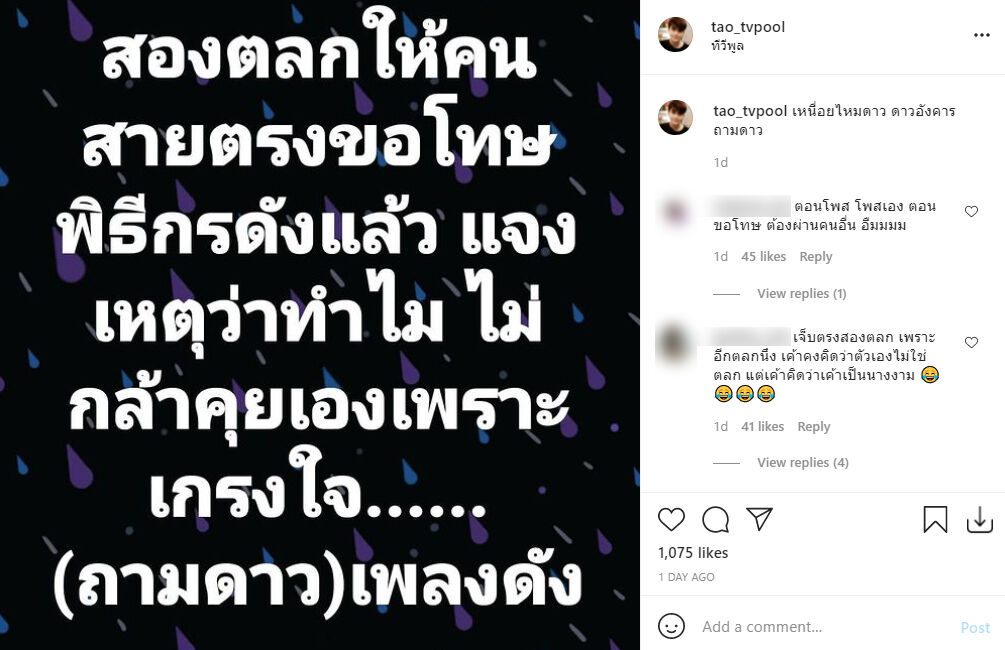View the 1,075 likes list

click(x=693, y=553)
